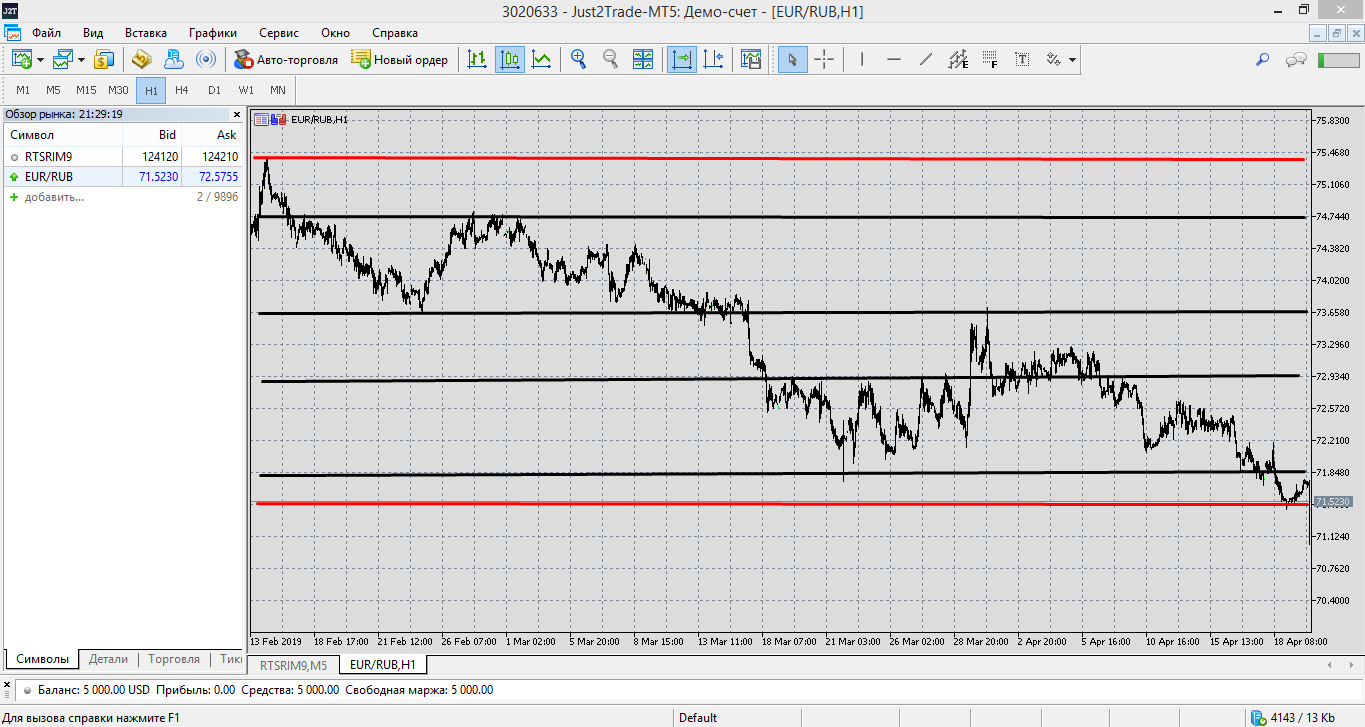The image size is (1365, 727).
Task: Select EUR/RUB symbol row
Action: [x=123, y=177]
